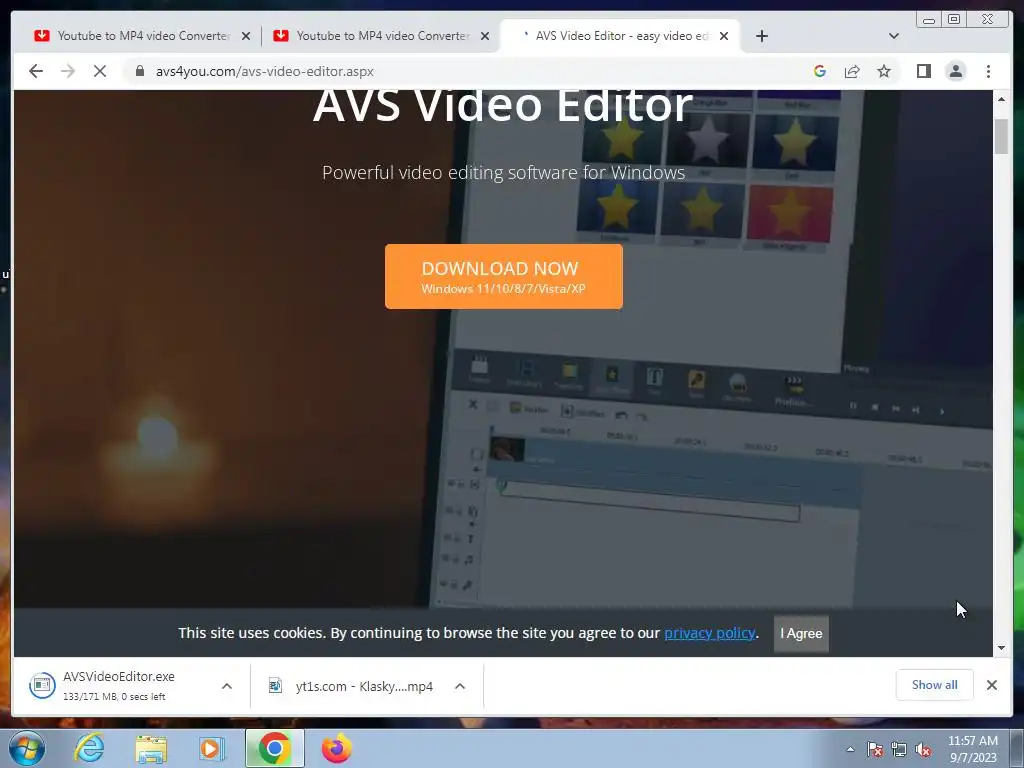This screenshot has width=1024, height=768.
Task: Click the scrollbar up arrow
Action: (1001, 99)
